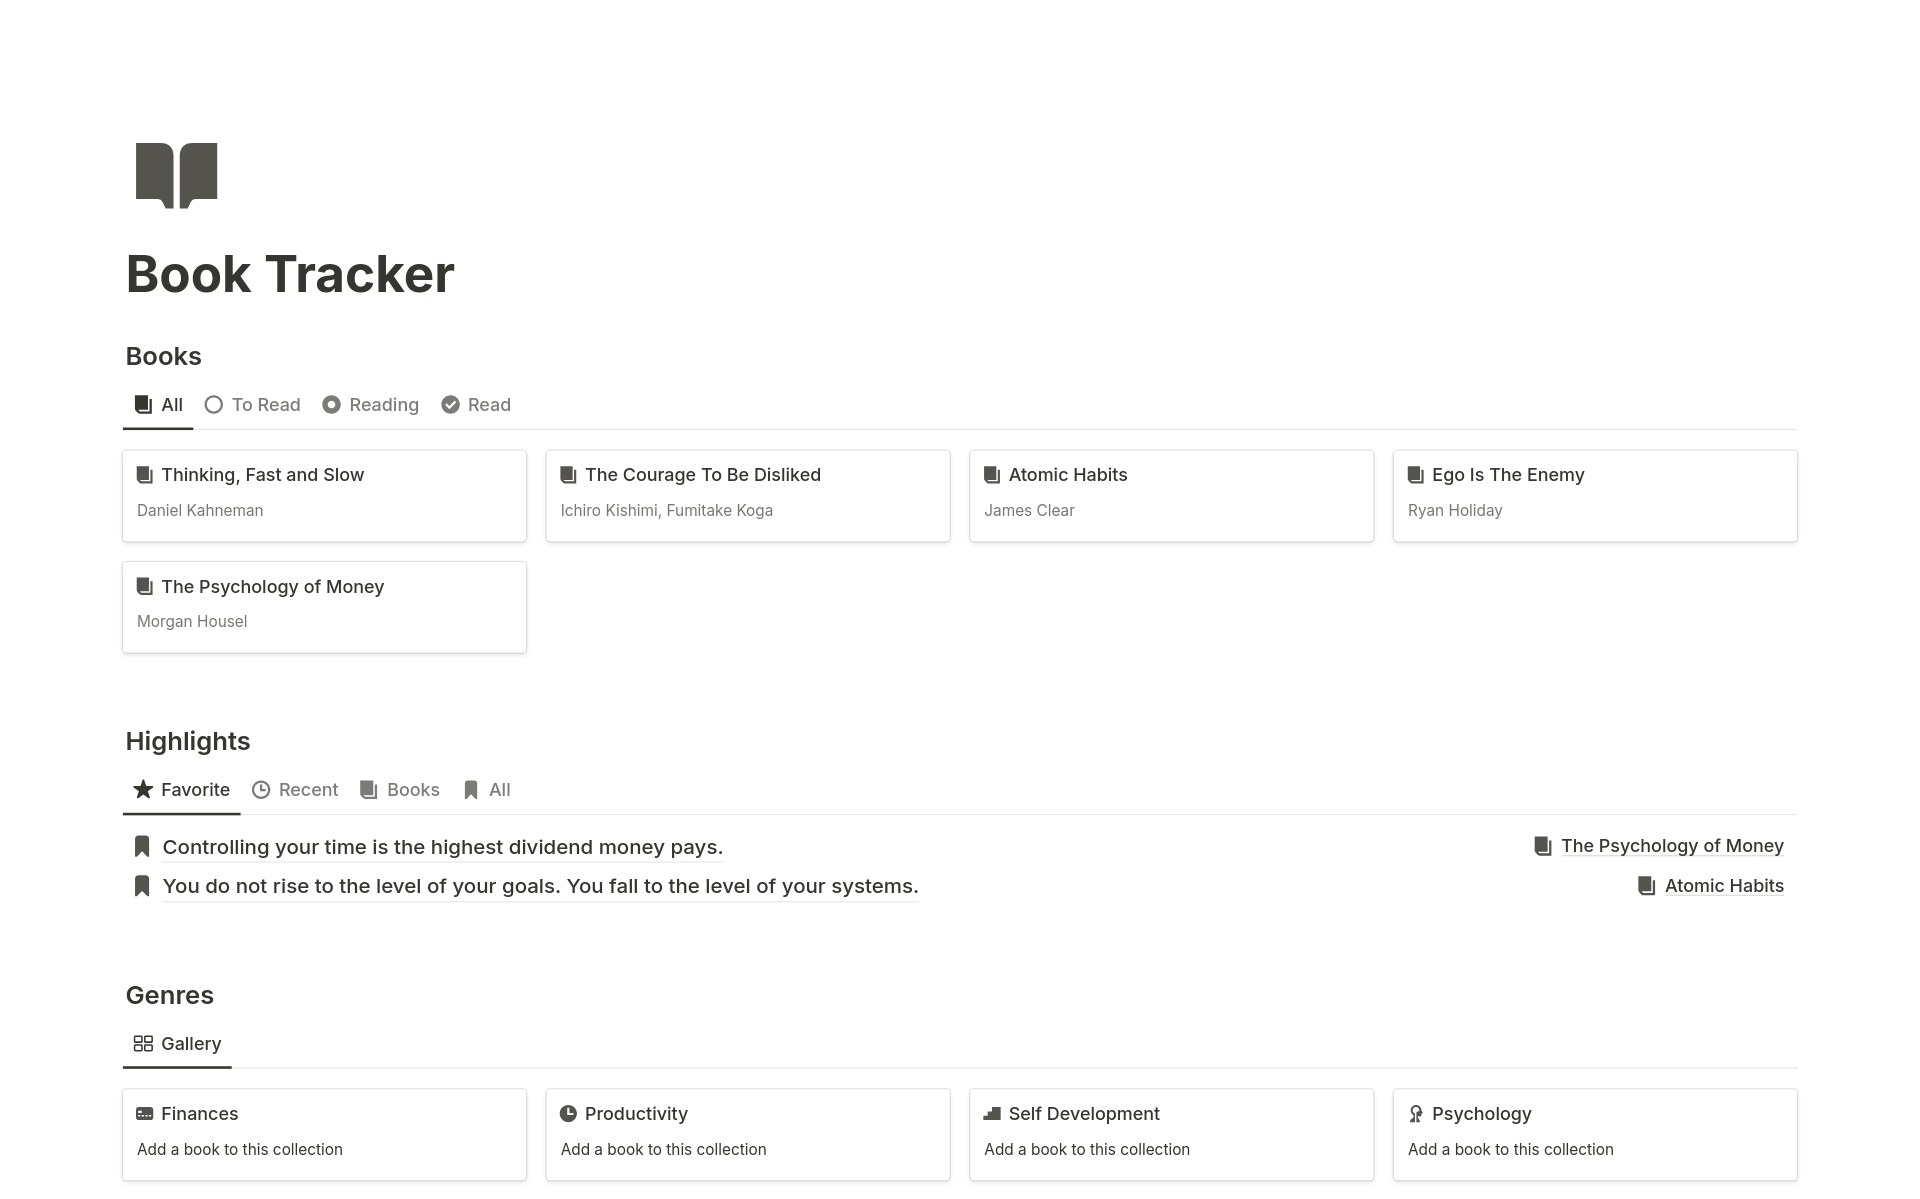This screenshot has height=1199, width=1920.
Task: Select the Recent highlights tab
Action: coord(295,790)
